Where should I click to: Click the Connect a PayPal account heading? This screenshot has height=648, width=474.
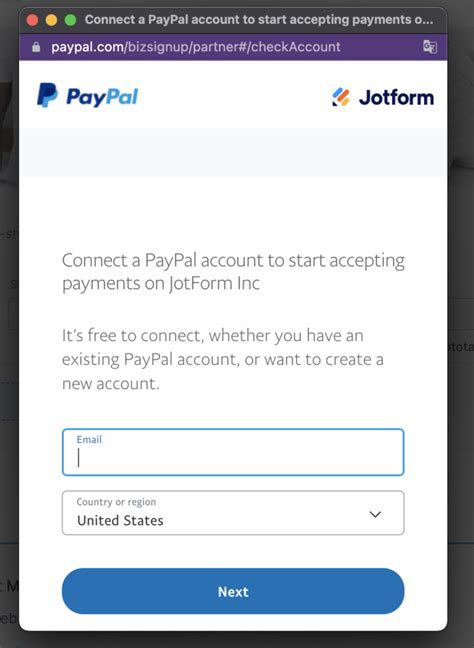click(x=233, y=272)
